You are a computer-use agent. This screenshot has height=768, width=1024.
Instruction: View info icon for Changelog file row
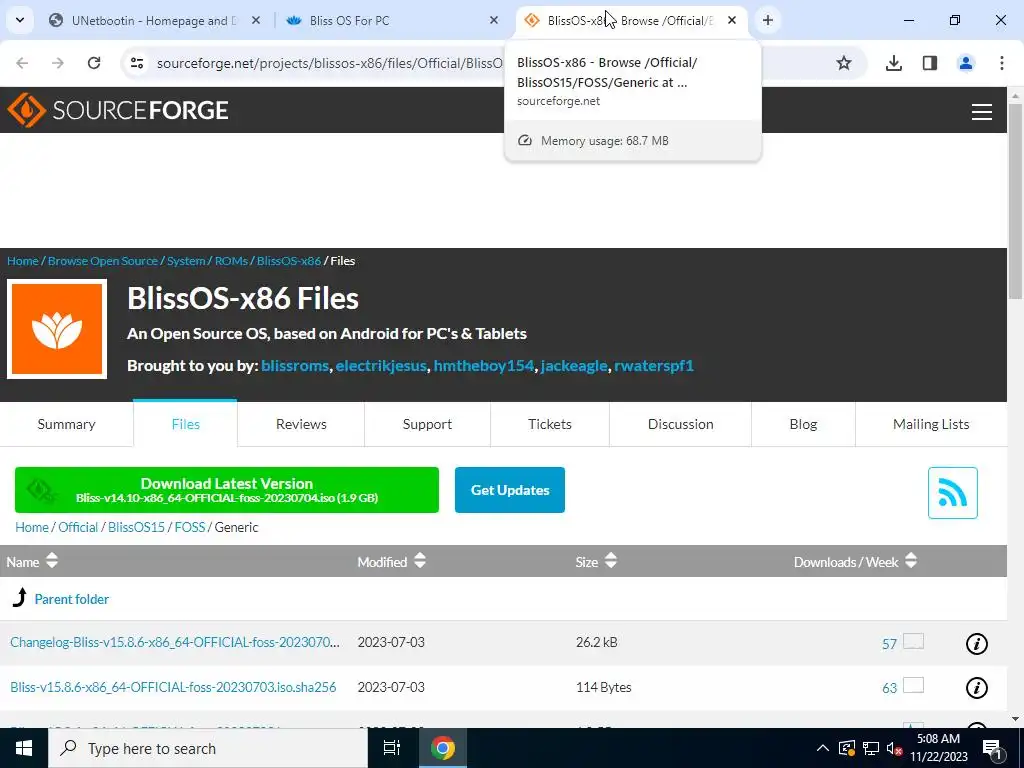976,644
